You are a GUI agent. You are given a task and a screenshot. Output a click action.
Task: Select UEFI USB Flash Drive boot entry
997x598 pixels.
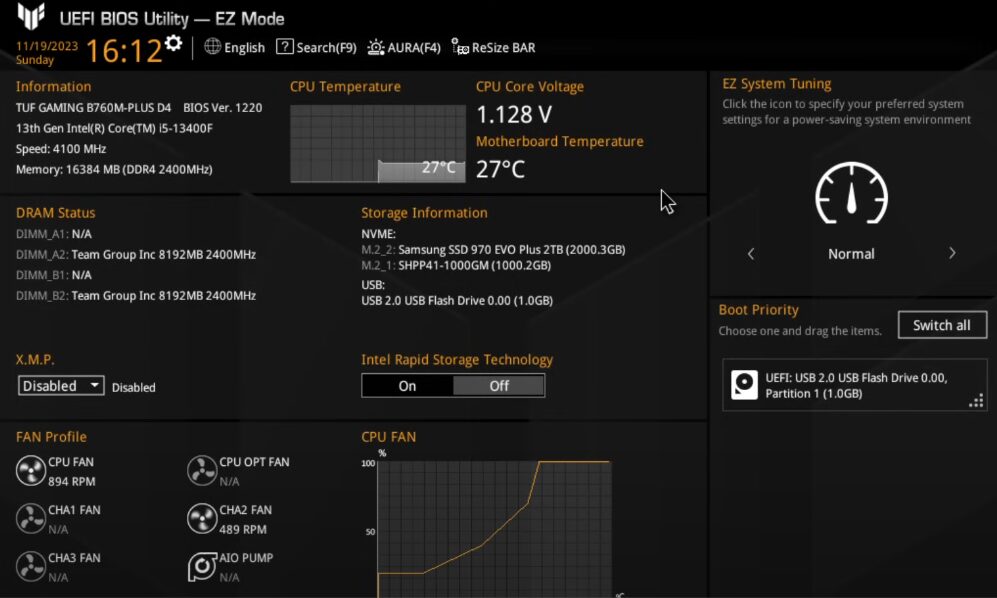[x=854, y=386]
